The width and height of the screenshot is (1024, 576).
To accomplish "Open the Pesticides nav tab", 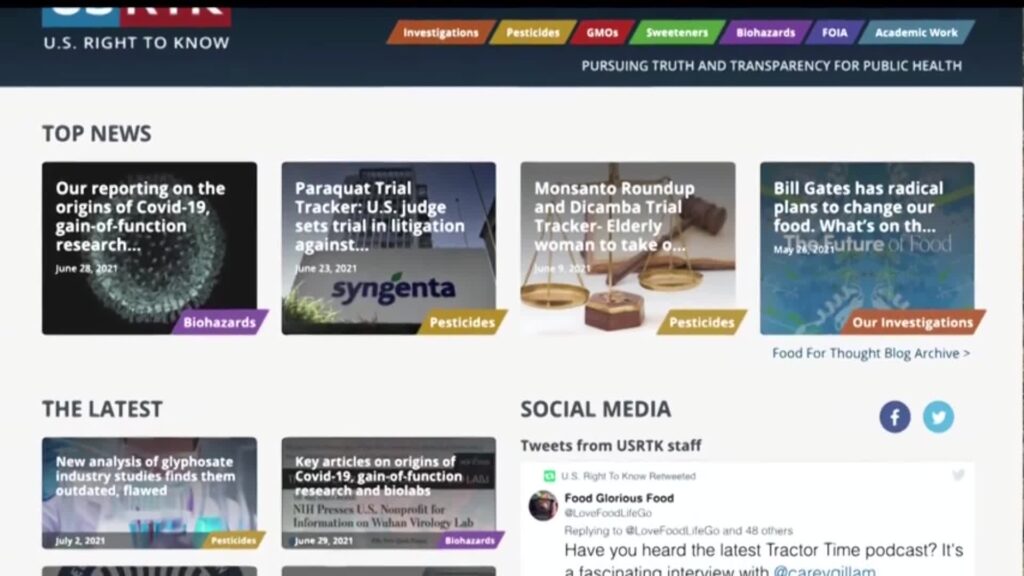I will click(533, 33).
